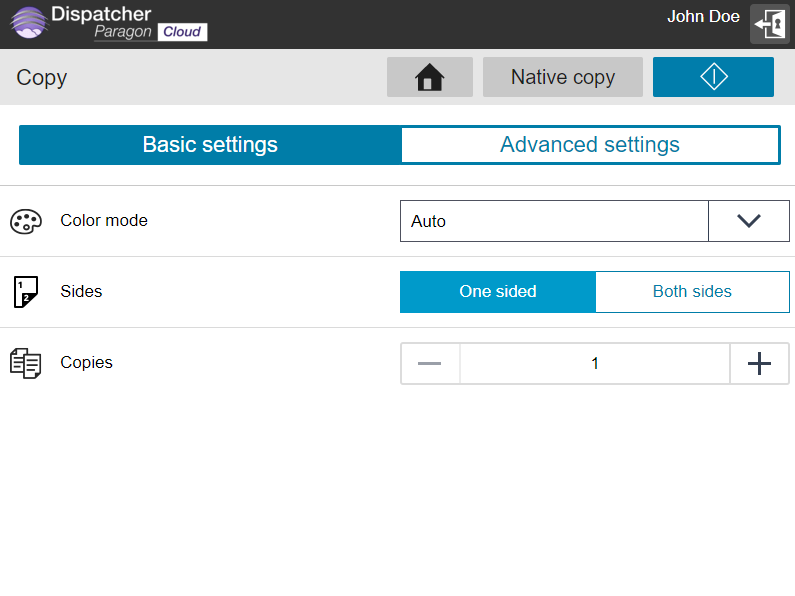Click the Copy page title
Screen dimensions: 795x596
coord(42,78)
